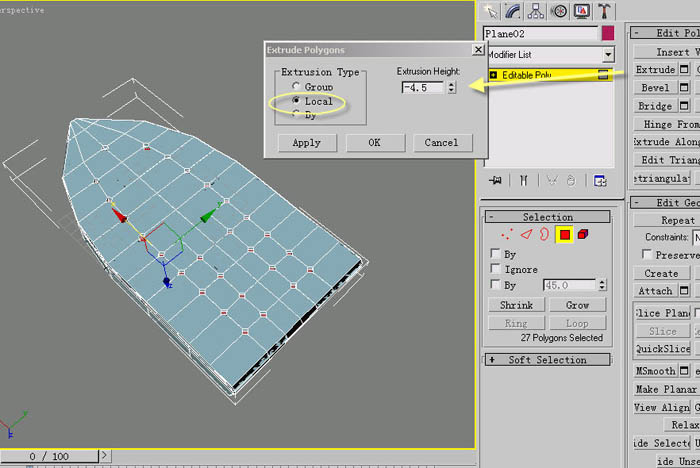Open Extrude settings box icon
Image resolution: width=700 pixels, height=468 pixels.
683,69
